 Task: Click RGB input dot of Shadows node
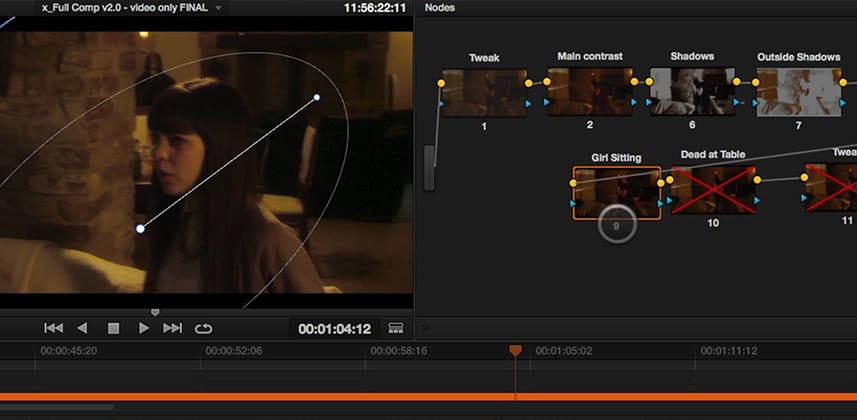pyautogui.click(x=649, y=81)
